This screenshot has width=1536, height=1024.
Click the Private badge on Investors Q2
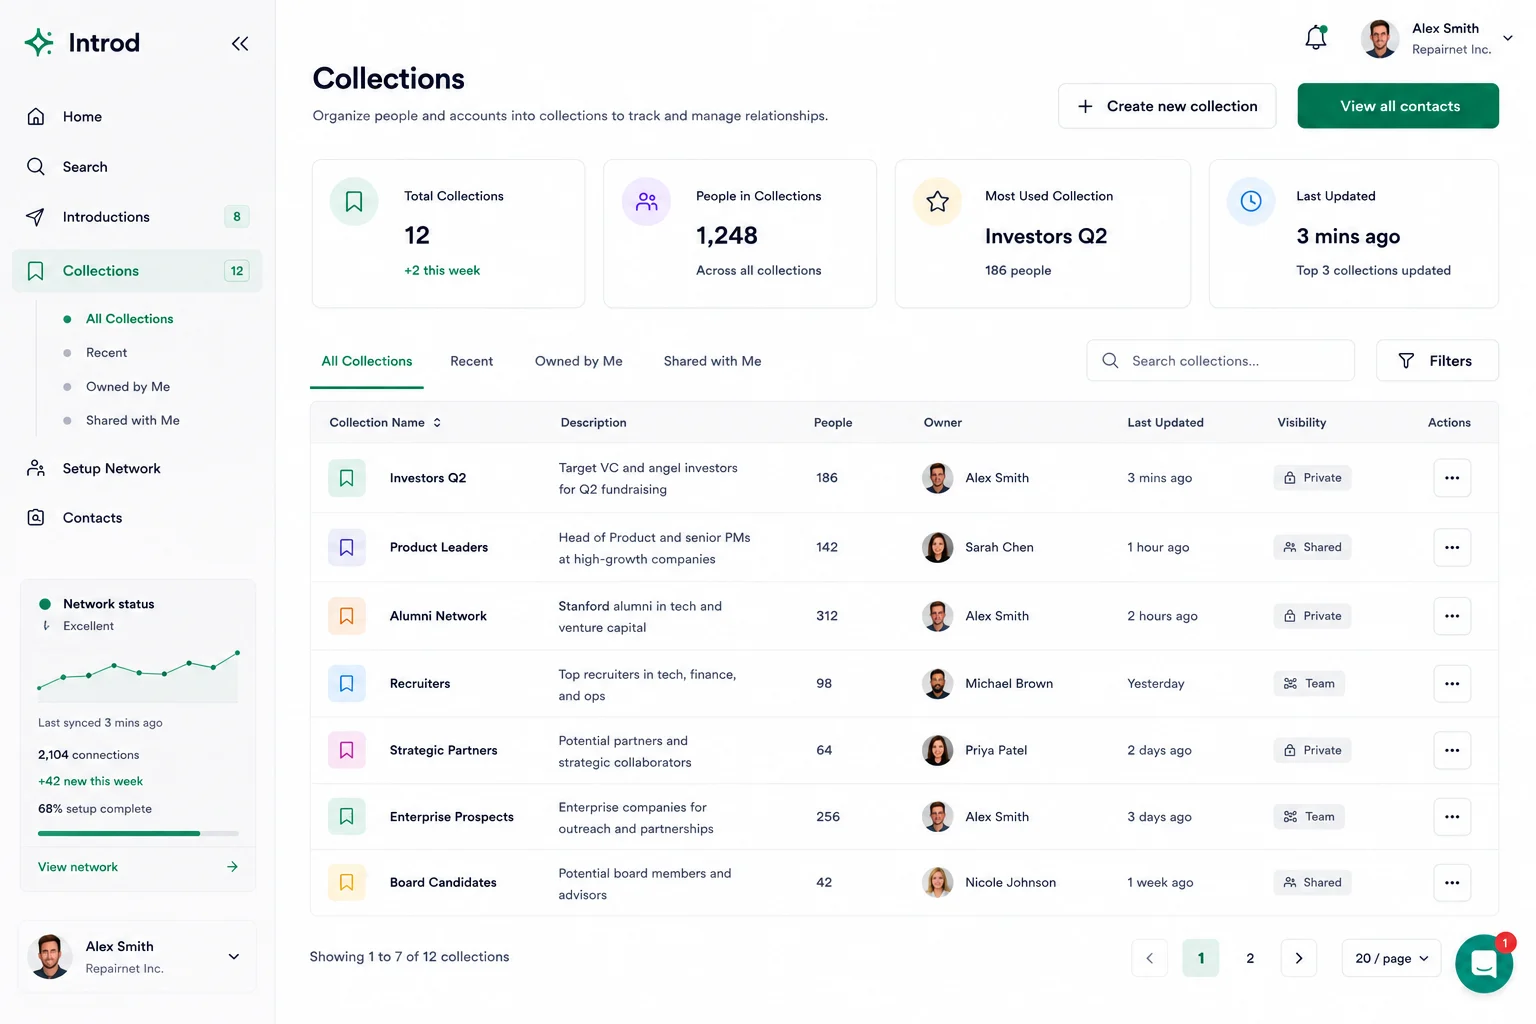tap(1313, 478)
